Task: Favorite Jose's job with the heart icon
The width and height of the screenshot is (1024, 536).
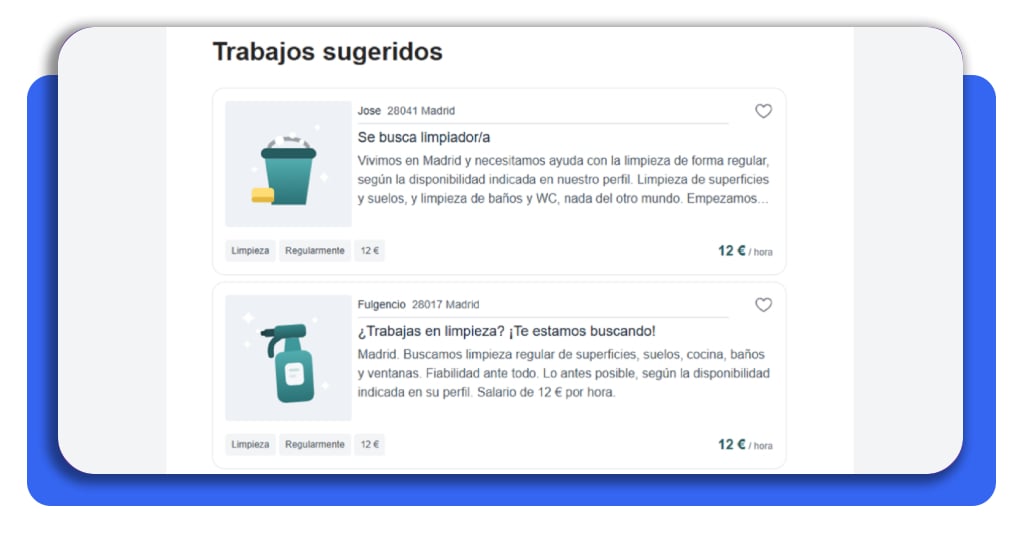Action: pos(763,111)
